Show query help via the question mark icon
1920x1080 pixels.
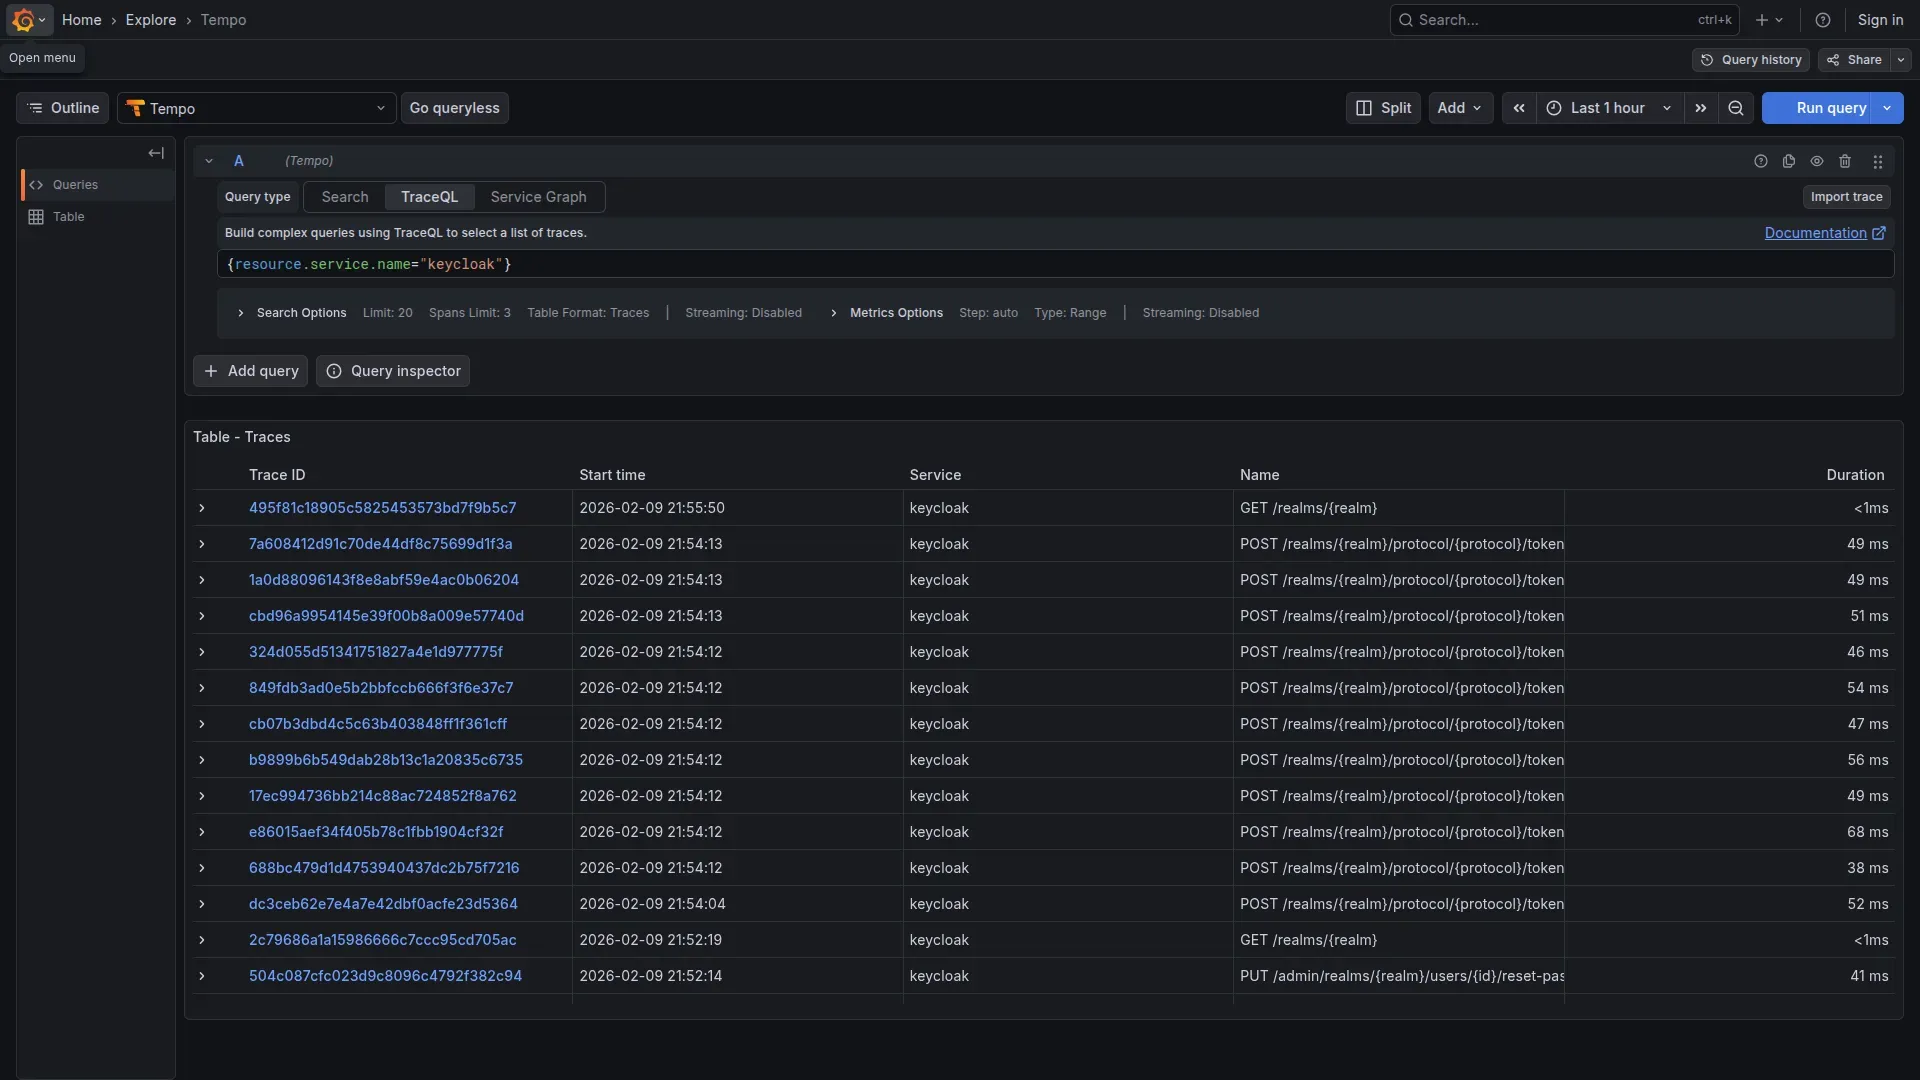pos(1761,161)
